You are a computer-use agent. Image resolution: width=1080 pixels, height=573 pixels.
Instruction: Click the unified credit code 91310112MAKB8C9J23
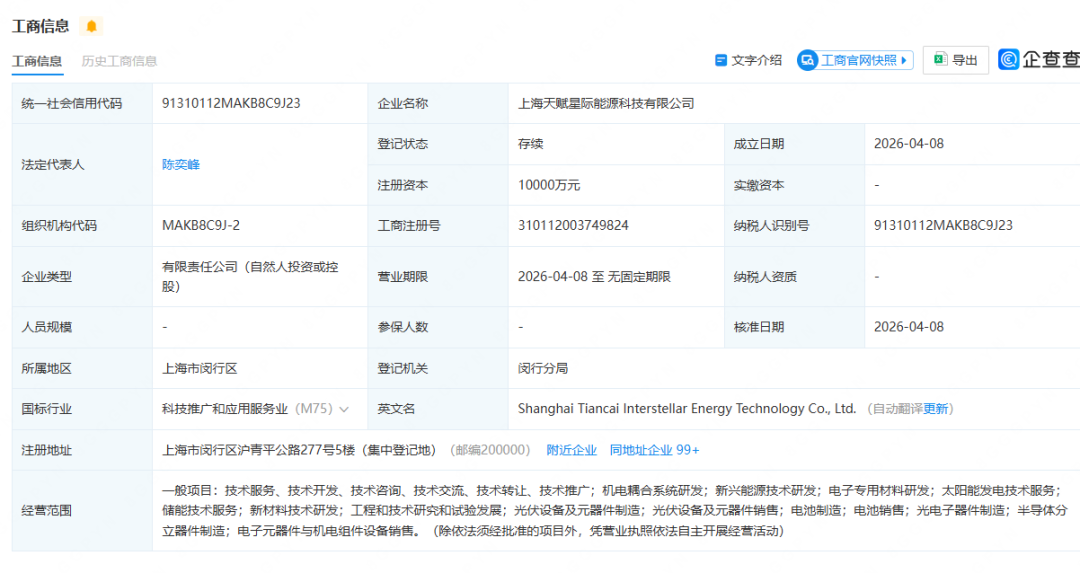coord(231,103)
